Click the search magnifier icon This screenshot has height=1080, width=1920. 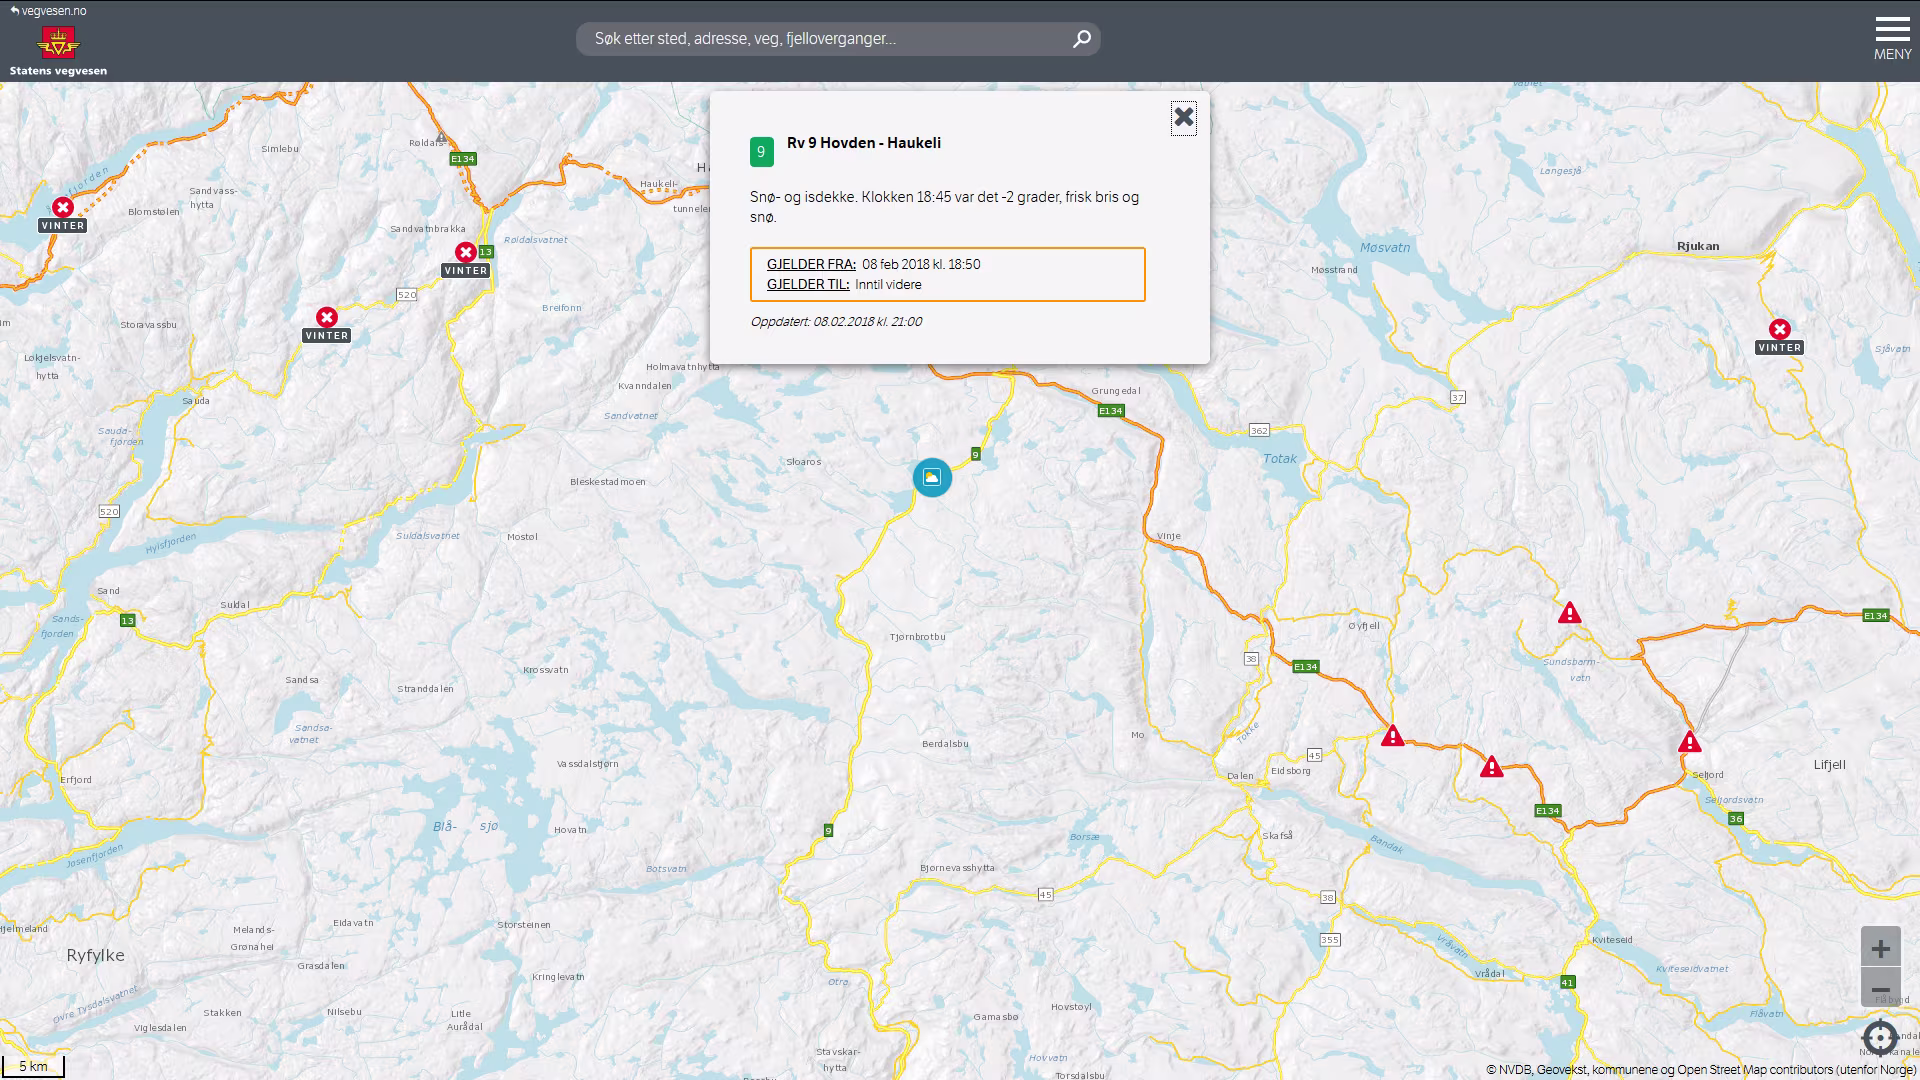(x=1081, y=39)
